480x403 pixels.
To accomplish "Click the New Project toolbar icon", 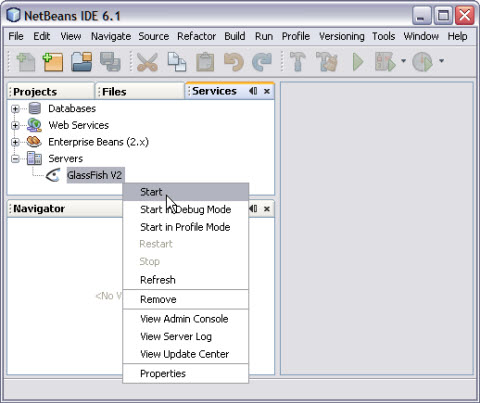I will pyautogui.click(x=53, y=62).
